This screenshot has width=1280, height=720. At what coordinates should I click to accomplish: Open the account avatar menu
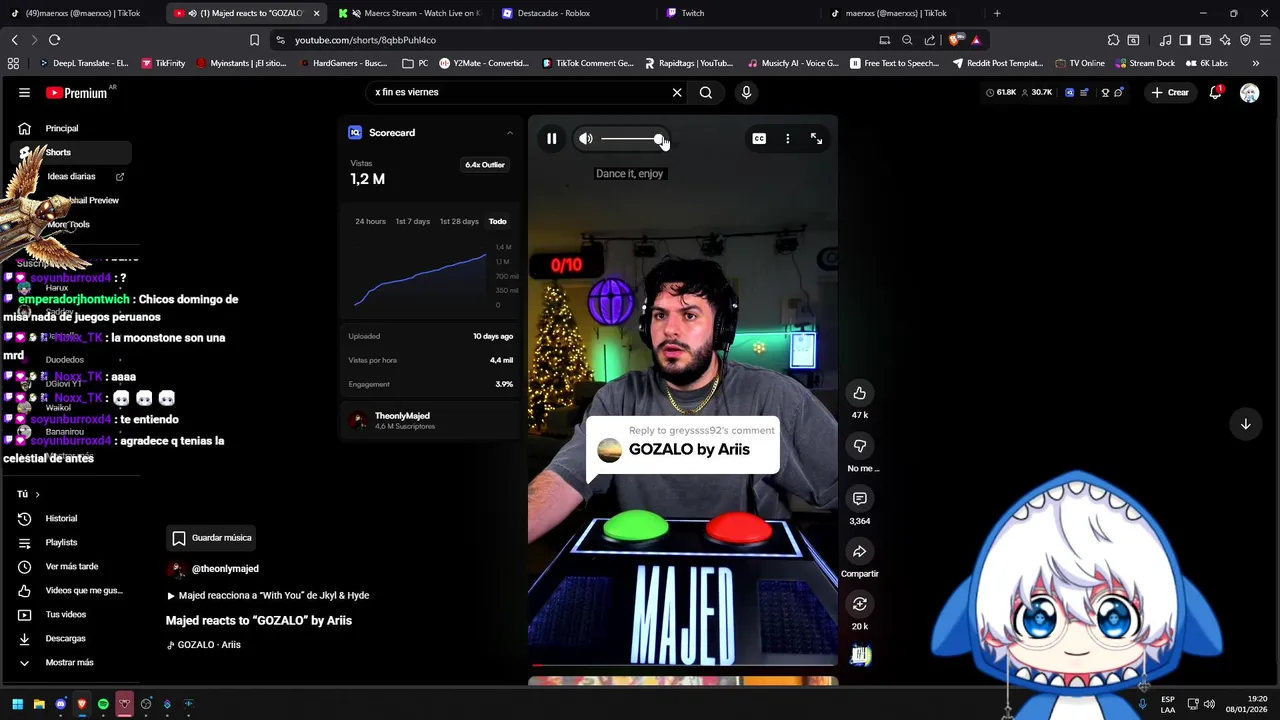pos(1249,92)
